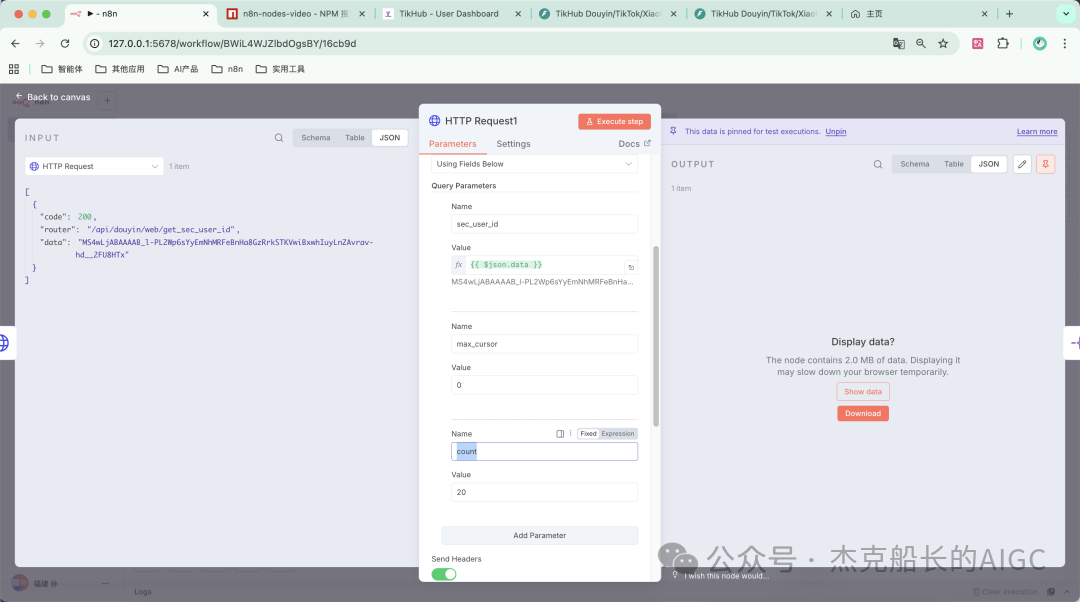Viewport: 1080px width, 602px height.
Task: Open the count parameter options menu
Action: pyautogui.click(x=570, y=433)
